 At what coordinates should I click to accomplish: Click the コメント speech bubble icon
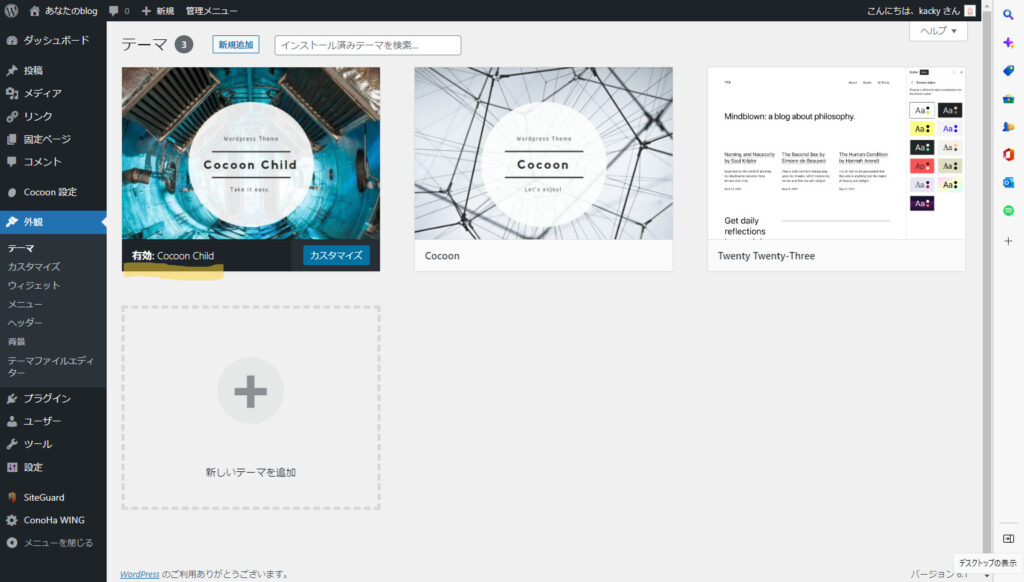tap(12, 162)
